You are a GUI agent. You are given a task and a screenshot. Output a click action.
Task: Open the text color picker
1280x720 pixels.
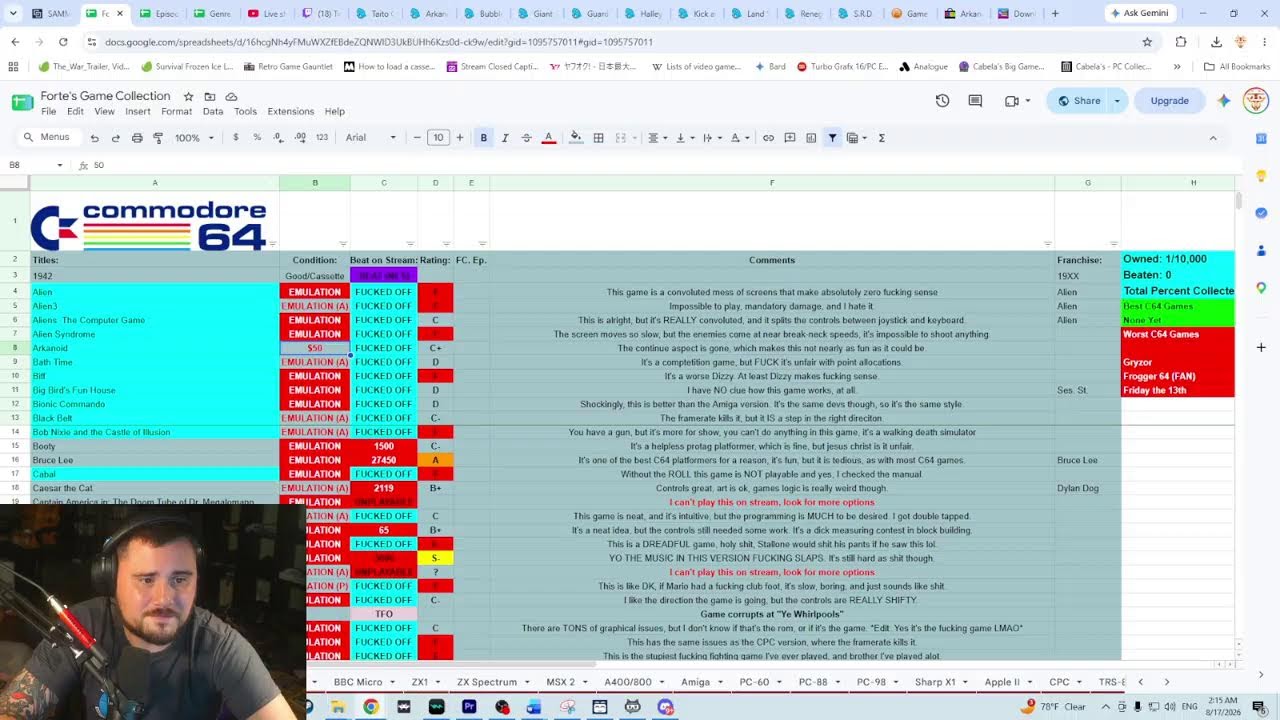pyautogui.click(x=548, y=138)
